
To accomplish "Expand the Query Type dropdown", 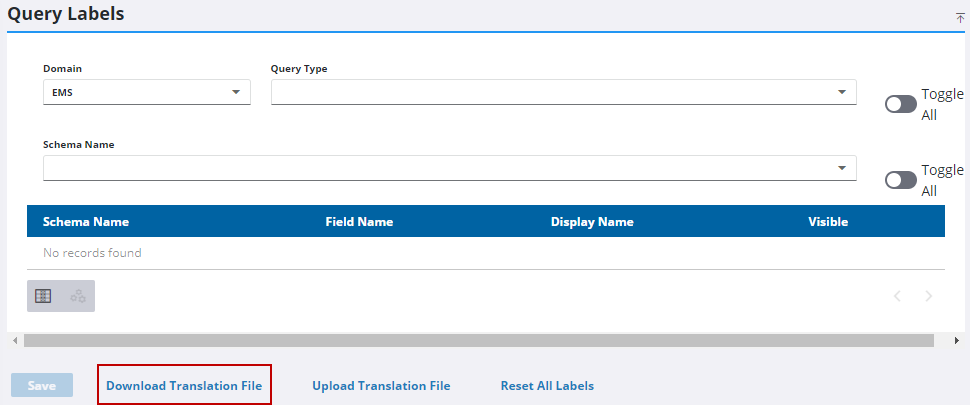I will 563,92.
